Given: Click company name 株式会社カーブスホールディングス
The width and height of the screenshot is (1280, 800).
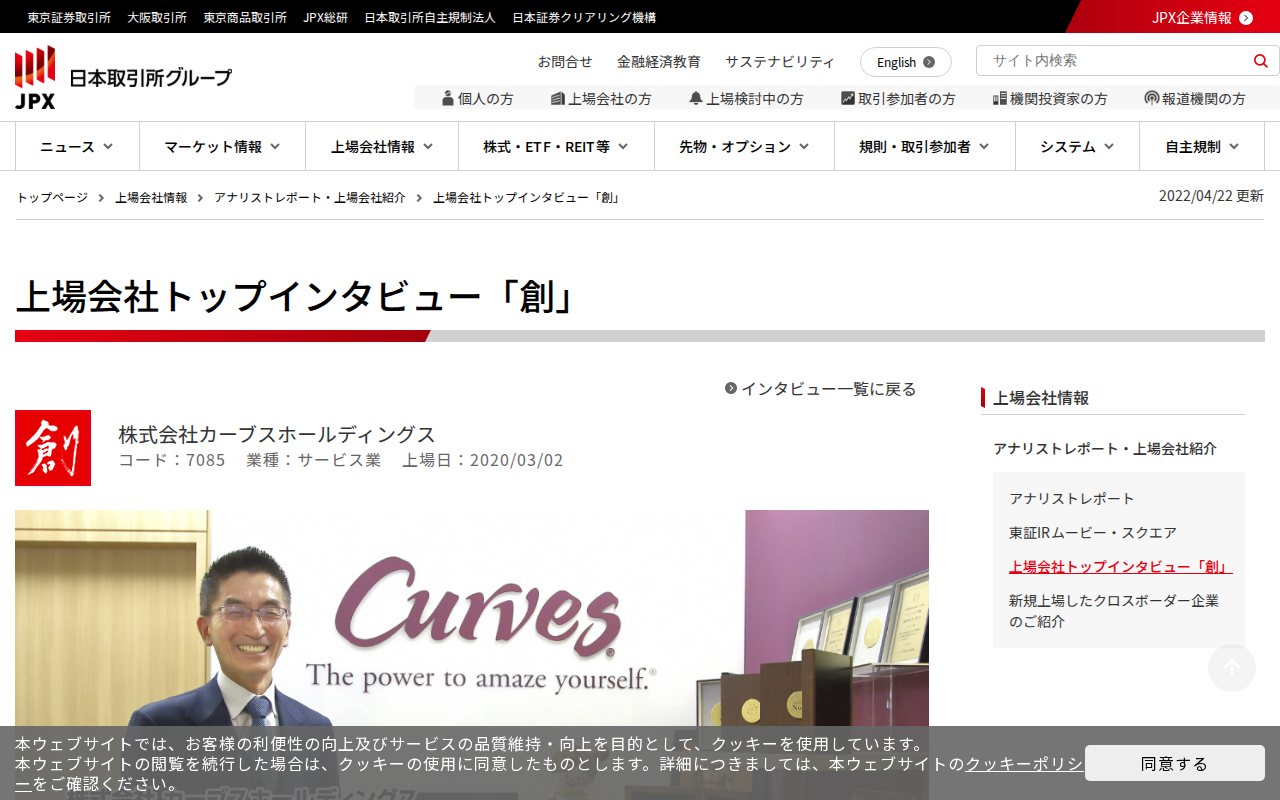Looking at the screenshot, I should [277, 435].
